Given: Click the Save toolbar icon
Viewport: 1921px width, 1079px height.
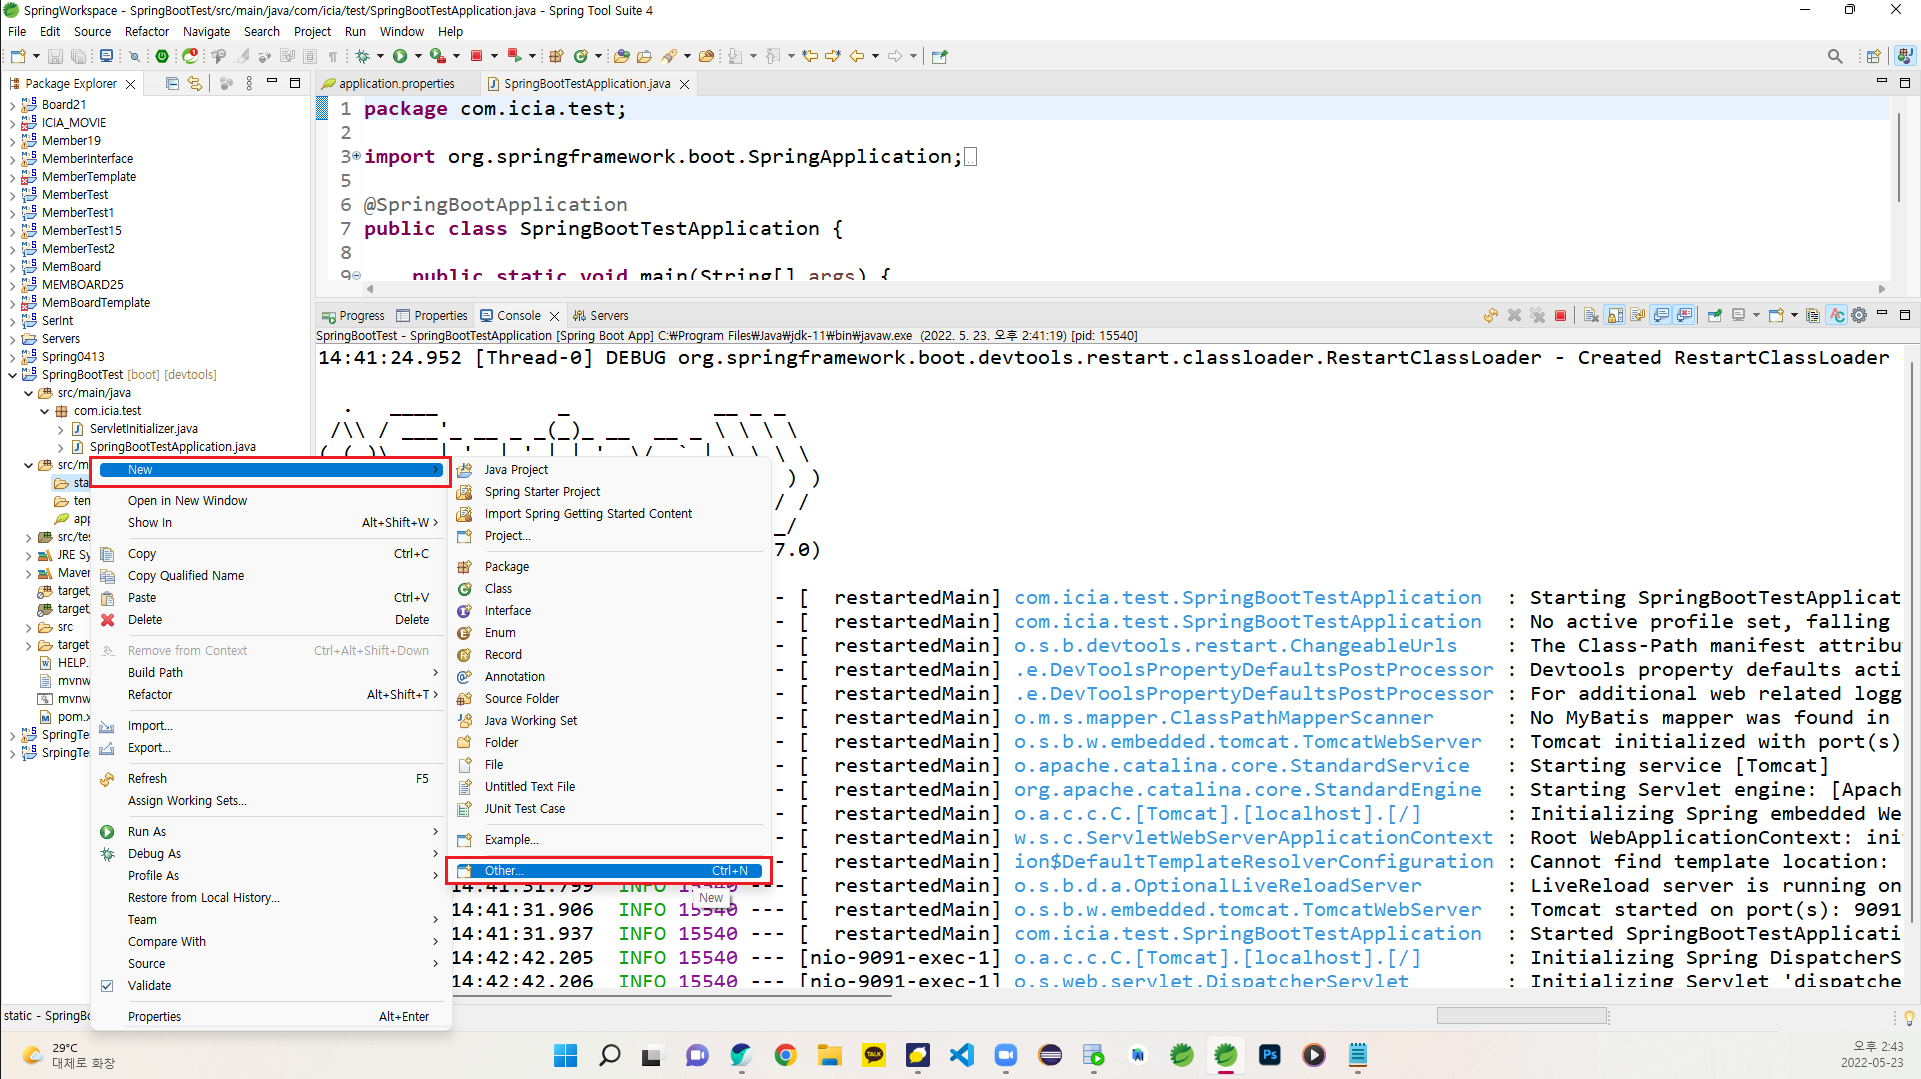Looking at the screenshot, I should [x=56, y=57].
